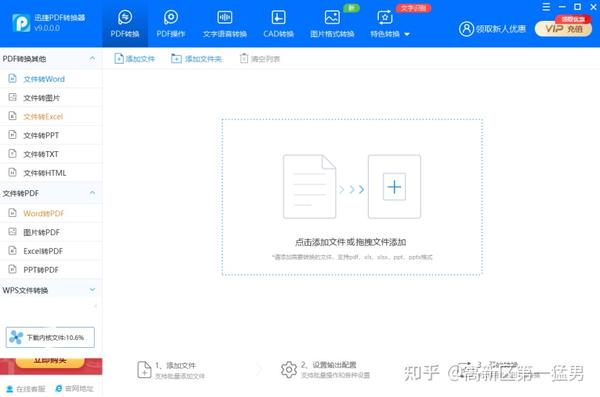Click the PDF操作 disc icon
This screenshot has width=600, height=397.
pyautogui.click(x=171, y=17)
